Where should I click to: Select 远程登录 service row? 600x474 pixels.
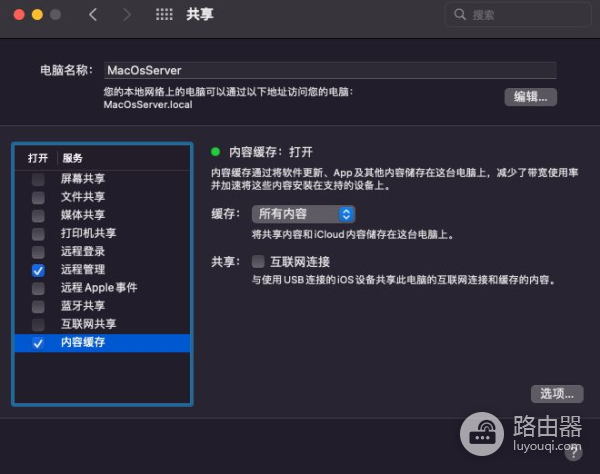click(x=102, y=252)
